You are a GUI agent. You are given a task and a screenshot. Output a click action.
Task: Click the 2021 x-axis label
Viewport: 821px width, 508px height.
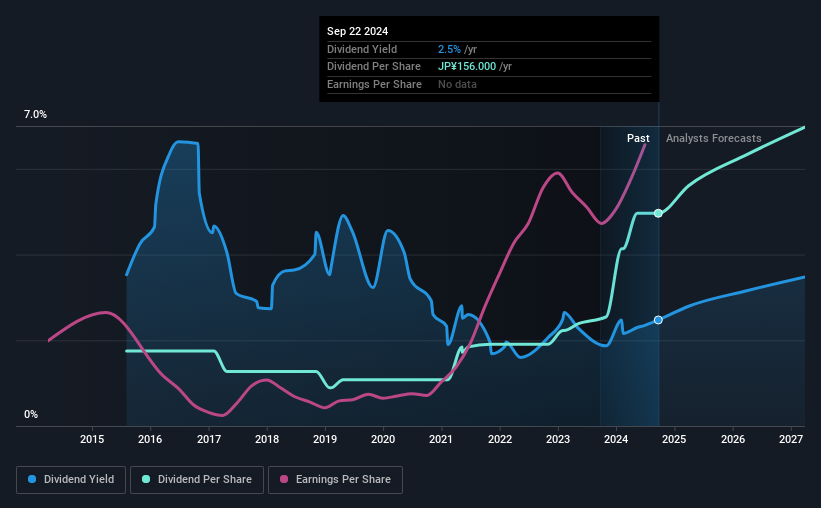pos(441,439)
